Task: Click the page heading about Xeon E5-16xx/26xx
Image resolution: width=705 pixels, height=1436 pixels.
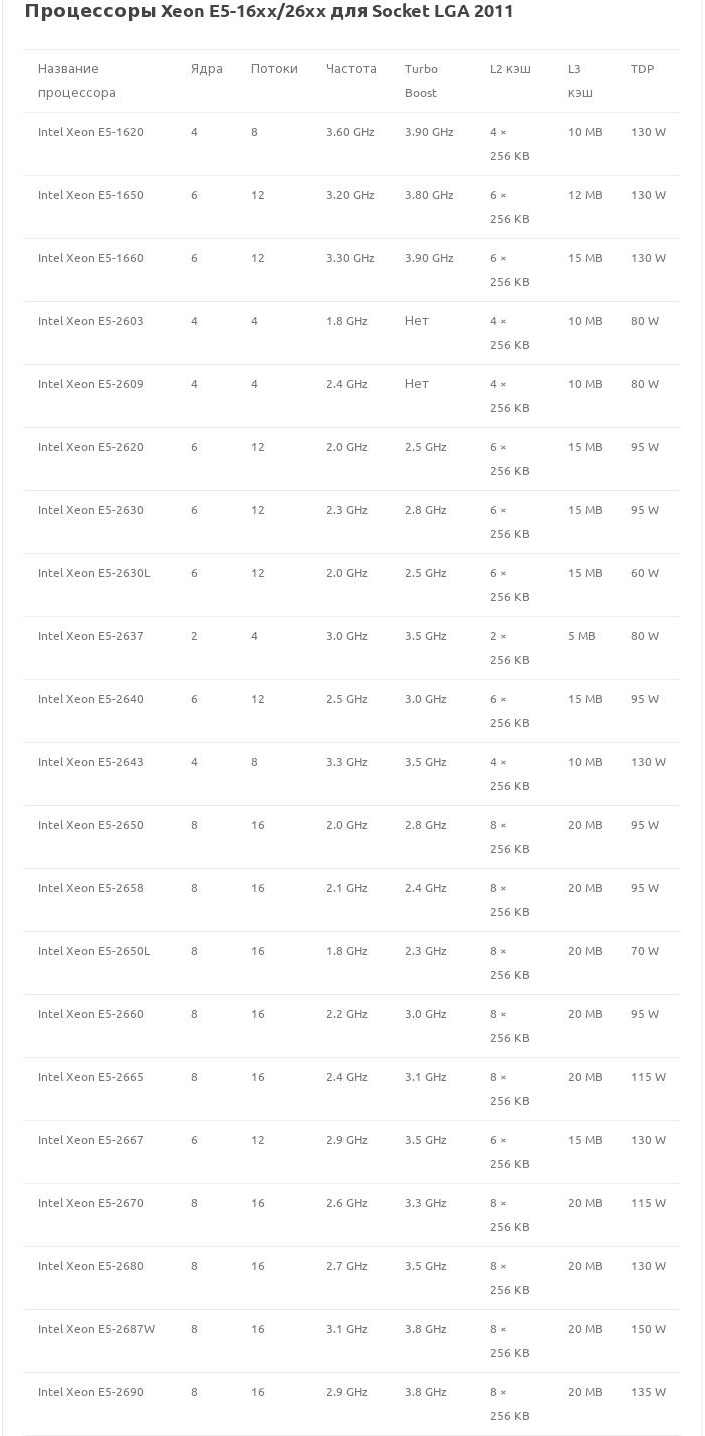Action: point(269,12)
